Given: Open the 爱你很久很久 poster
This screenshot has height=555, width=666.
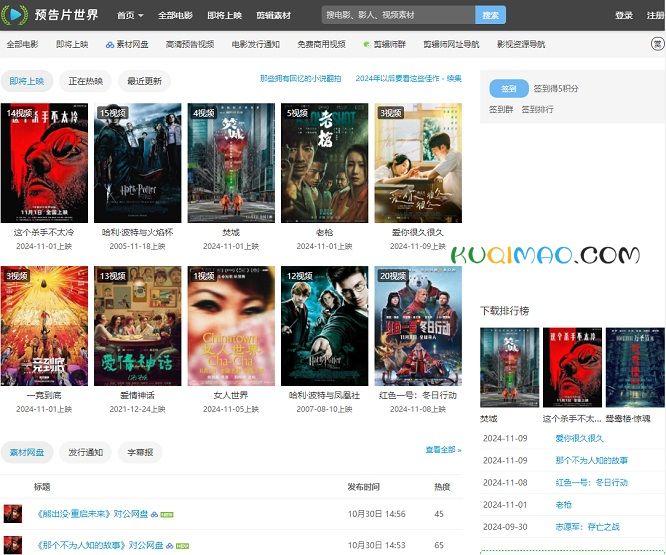Looking at the screenshot, I should pyautogui.click(x=418, y=163).
